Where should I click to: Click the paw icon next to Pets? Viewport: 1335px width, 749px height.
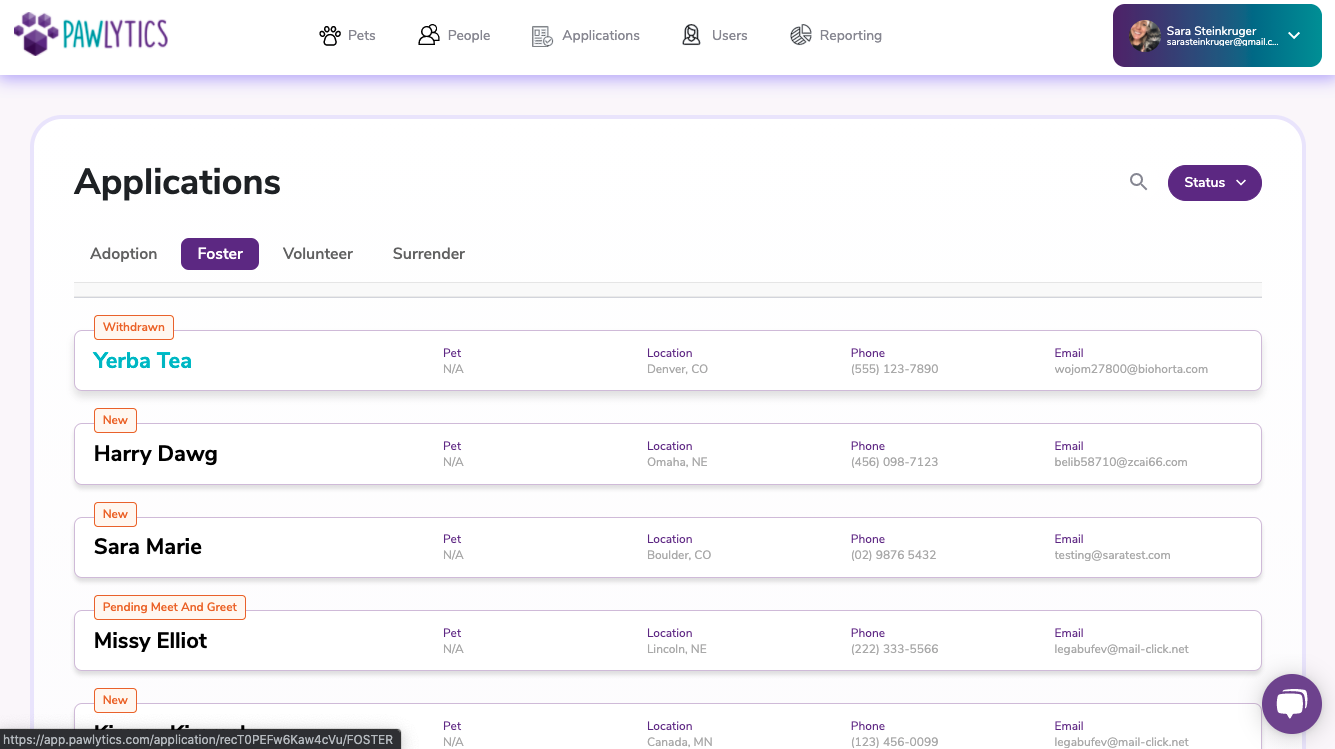(330, 36)
